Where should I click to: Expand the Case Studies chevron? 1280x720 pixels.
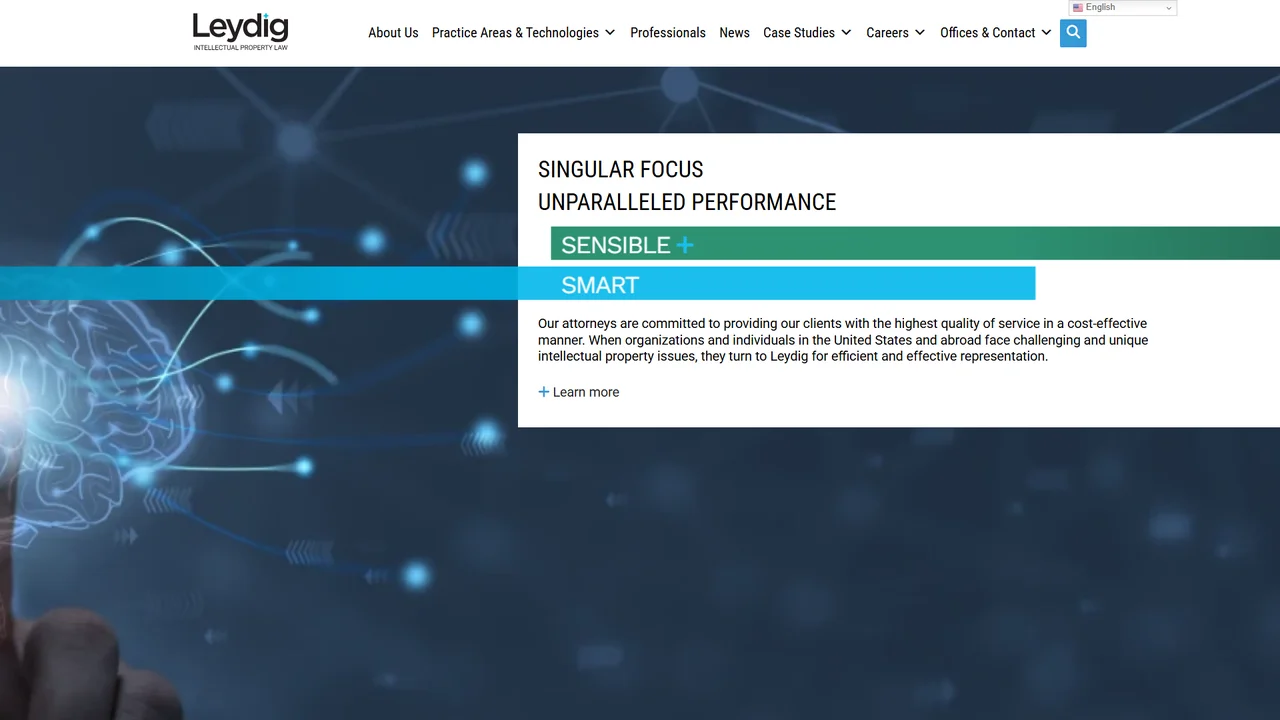846,33
